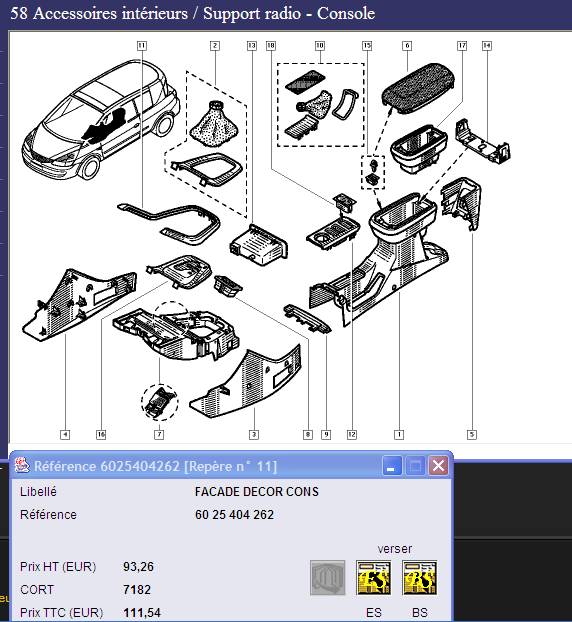Click part marker 1, the center console
Viewport: 572px width, 622px height.
399,434
